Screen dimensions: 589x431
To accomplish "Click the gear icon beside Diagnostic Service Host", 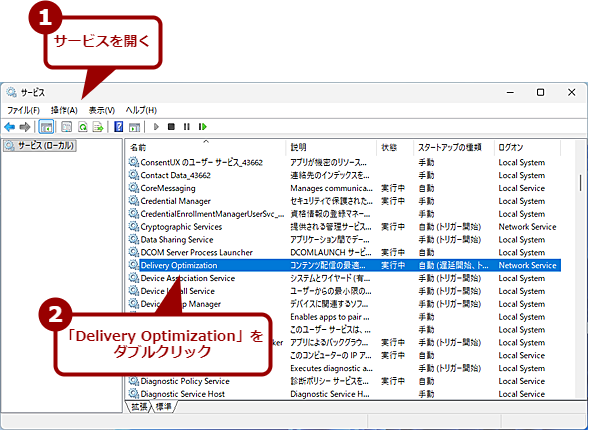I will 133,394.
